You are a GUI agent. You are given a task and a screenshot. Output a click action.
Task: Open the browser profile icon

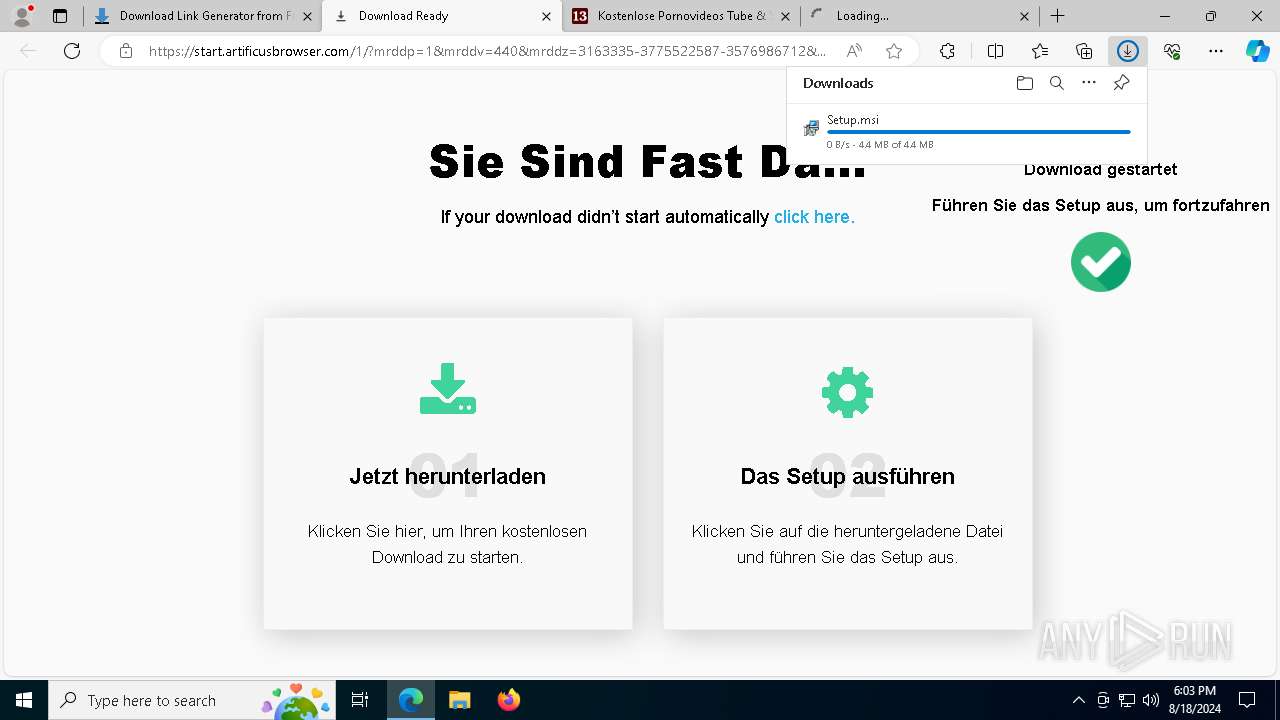tap(22, 16)
